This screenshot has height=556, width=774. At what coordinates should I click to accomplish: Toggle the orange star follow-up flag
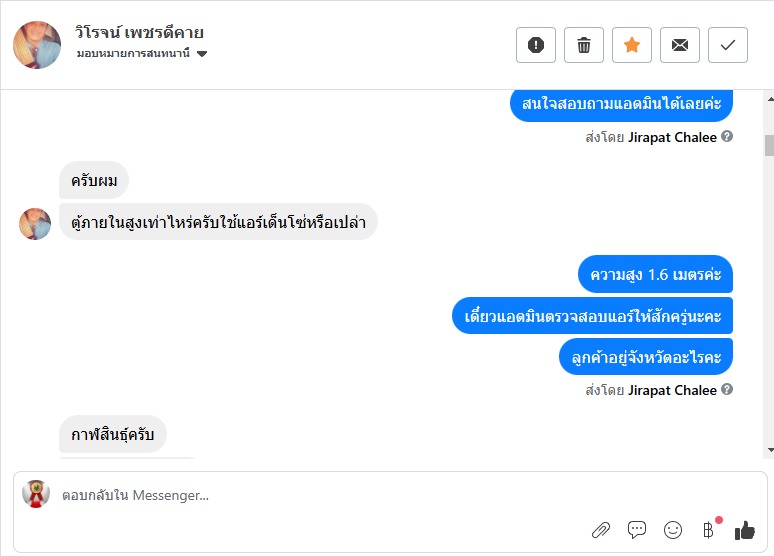632,45
